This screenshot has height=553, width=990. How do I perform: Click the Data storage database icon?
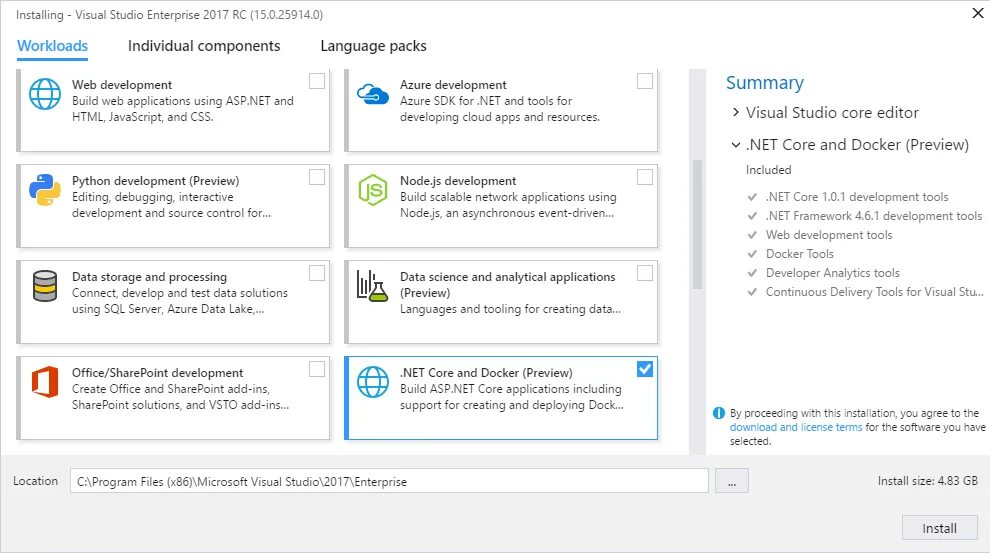pos(45,285)
